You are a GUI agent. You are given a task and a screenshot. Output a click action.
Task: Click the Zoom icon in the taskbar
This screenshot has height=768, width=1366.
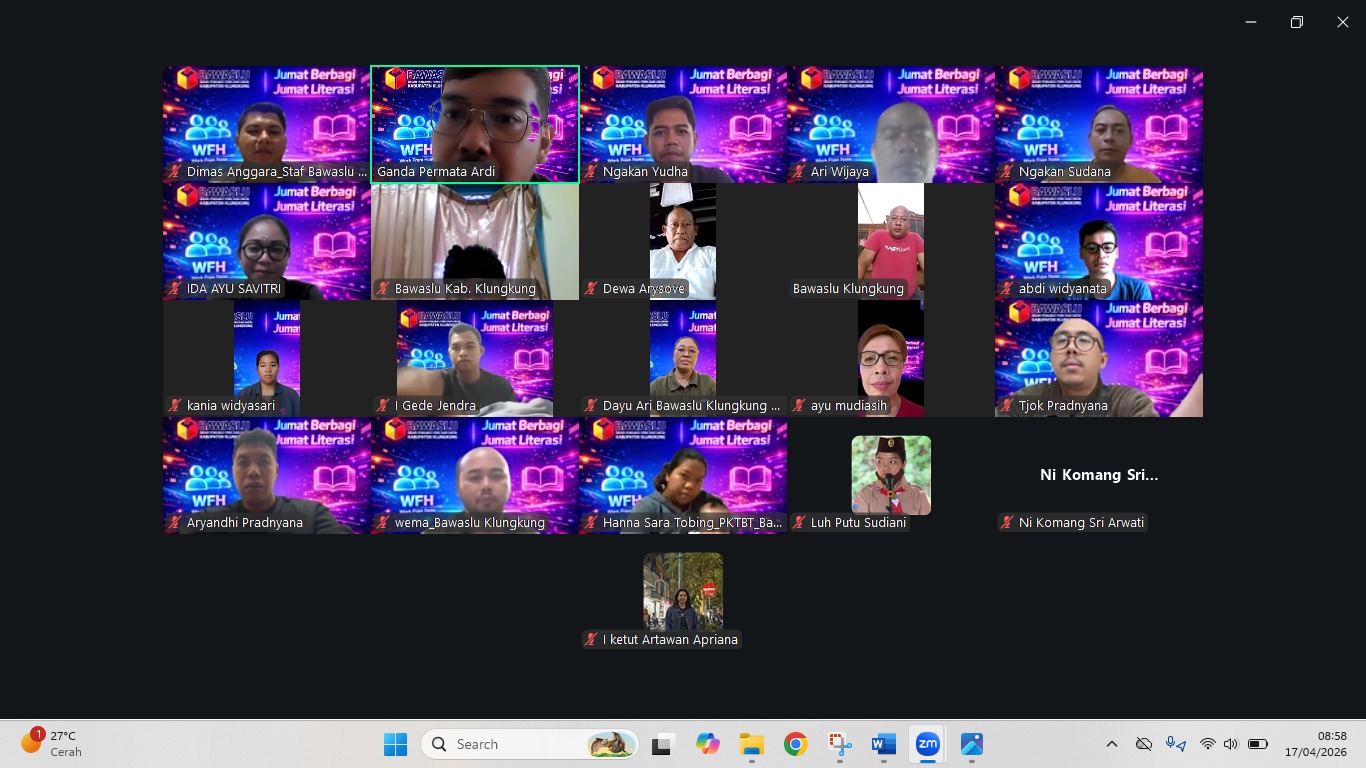928,744
